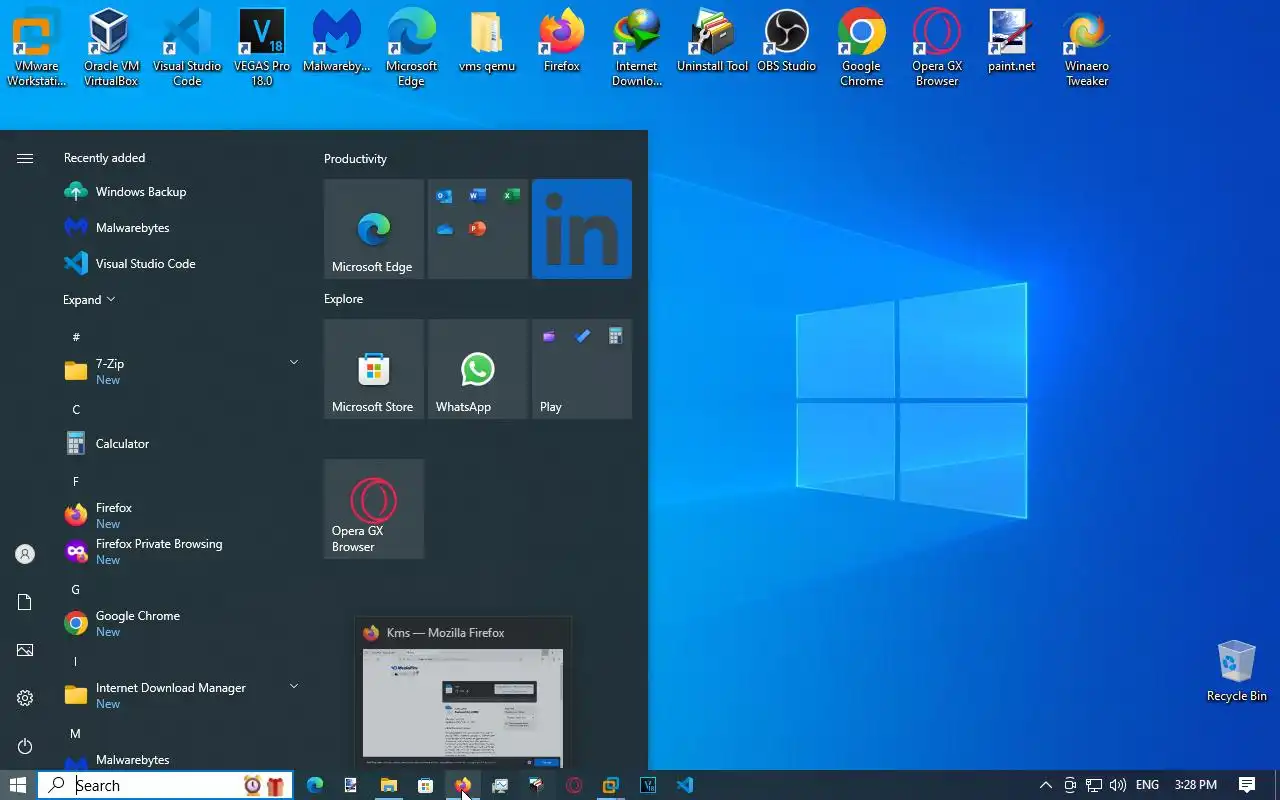This screenshot has width=1280, height=800.
Task: Switch to Firefox taskbar button
Action: pyautogui.click(x=462, y=785)
